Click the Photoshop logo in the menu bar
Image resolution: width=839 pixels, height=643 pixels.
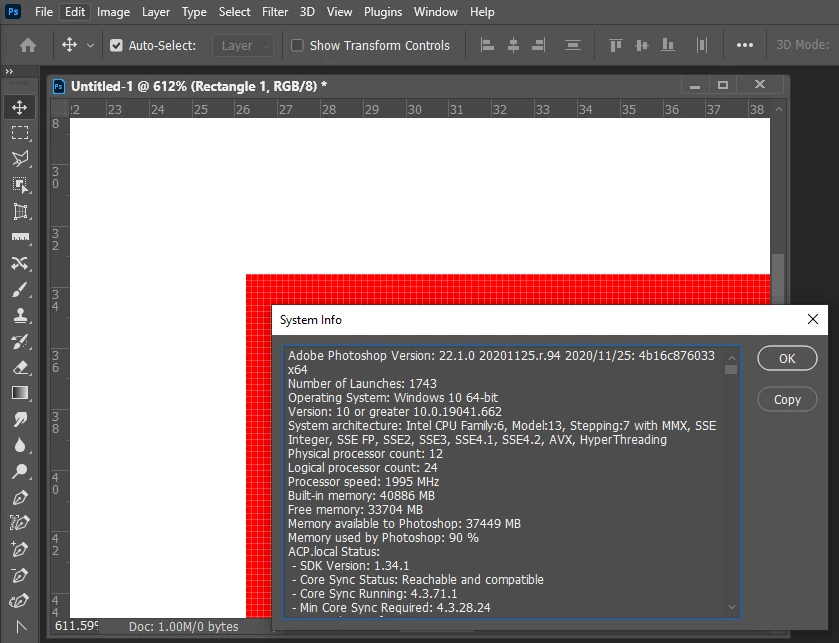pos(13,11)
